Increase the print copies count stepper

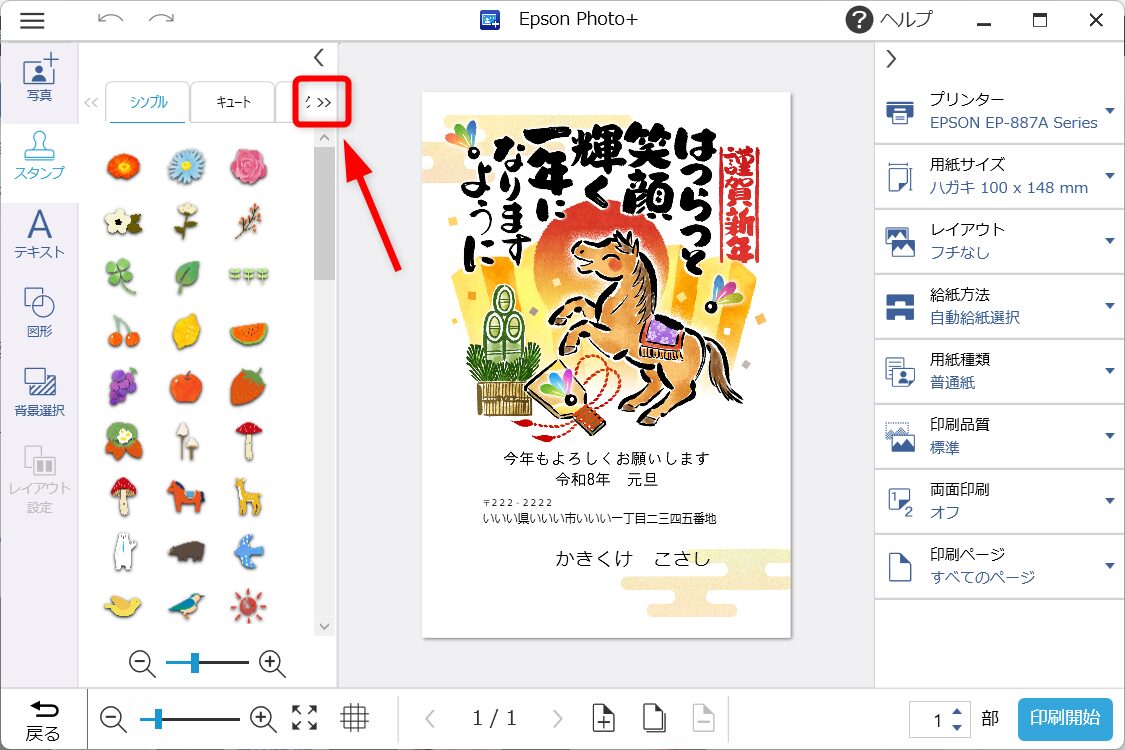tap(957, 711)
